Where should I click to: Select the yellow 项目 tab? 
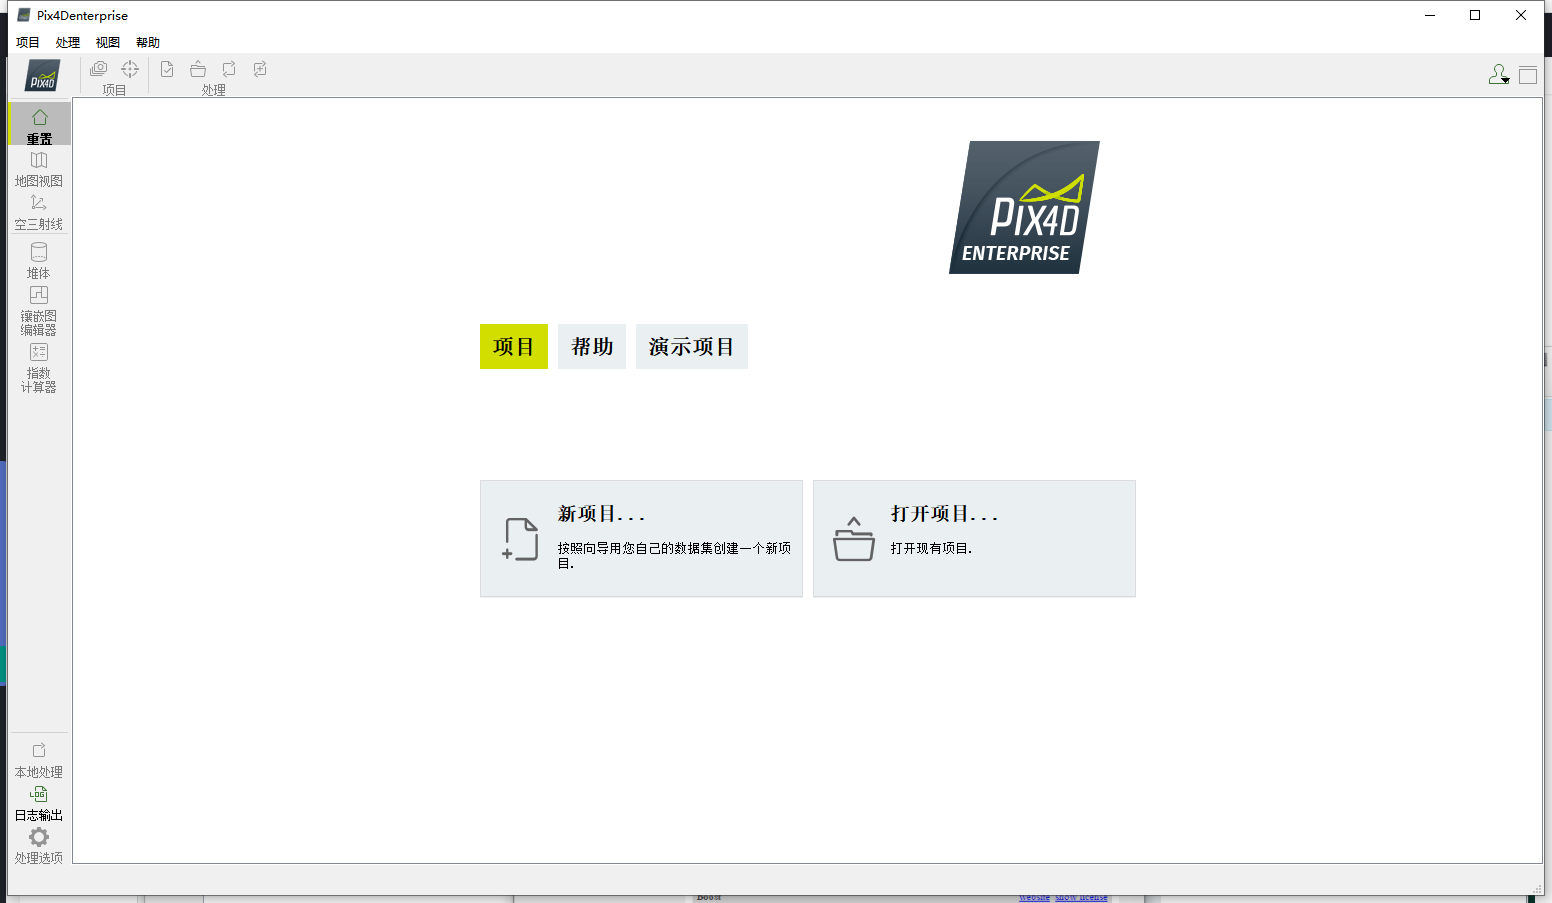tap(514, 346)
